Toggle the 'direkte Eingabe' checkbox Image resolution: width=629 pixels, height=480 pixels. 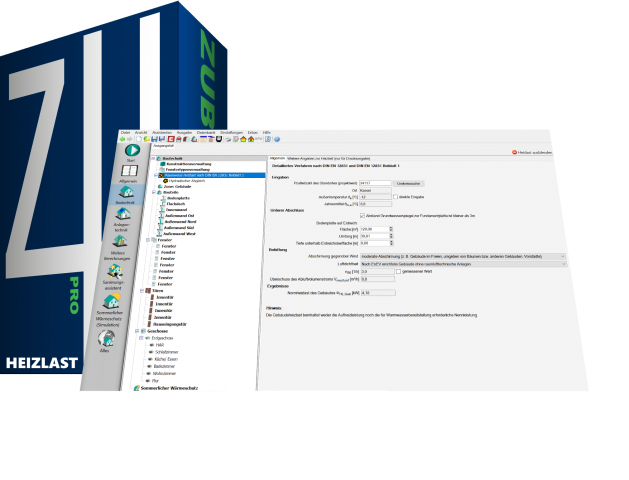[x=396, y=197]
